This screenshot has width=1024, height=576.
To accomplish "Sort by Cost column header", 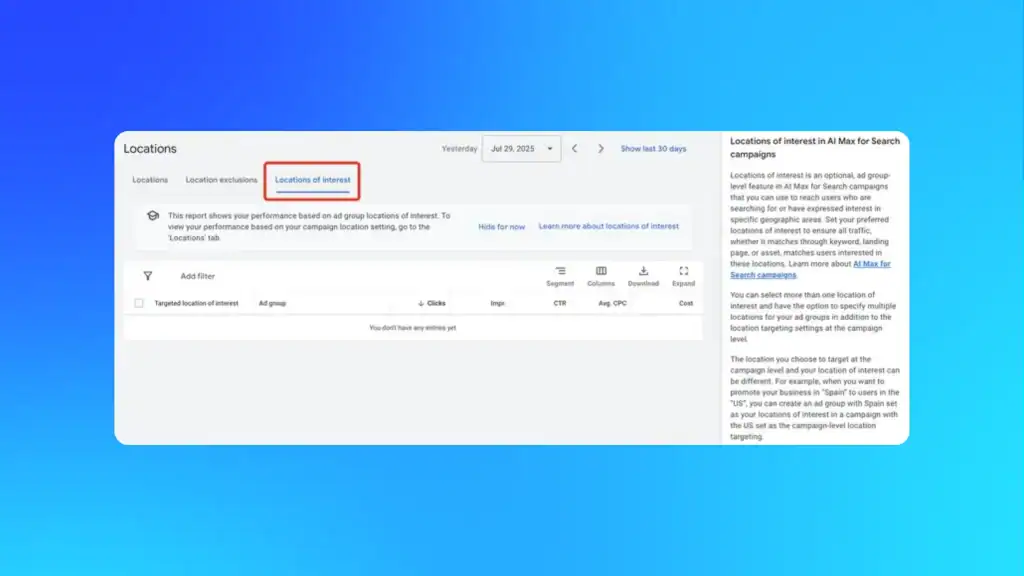I will [686, 303].
